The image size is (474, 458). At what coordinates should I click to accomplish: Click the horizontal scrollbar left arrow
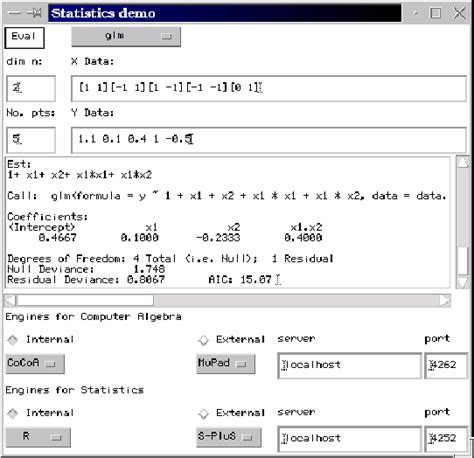pyautogui.click(x=10, y=301)
